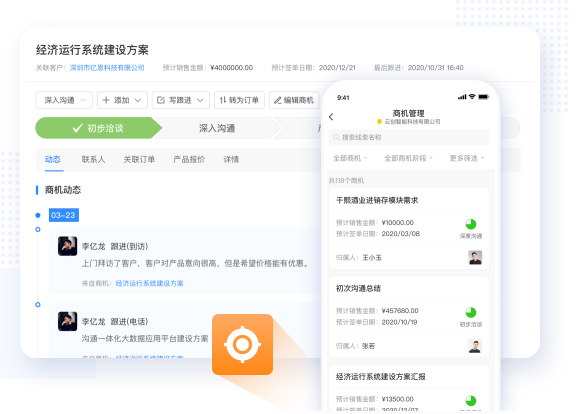Select the 深入沟通 stage step
576x414 pixels.
217,128
